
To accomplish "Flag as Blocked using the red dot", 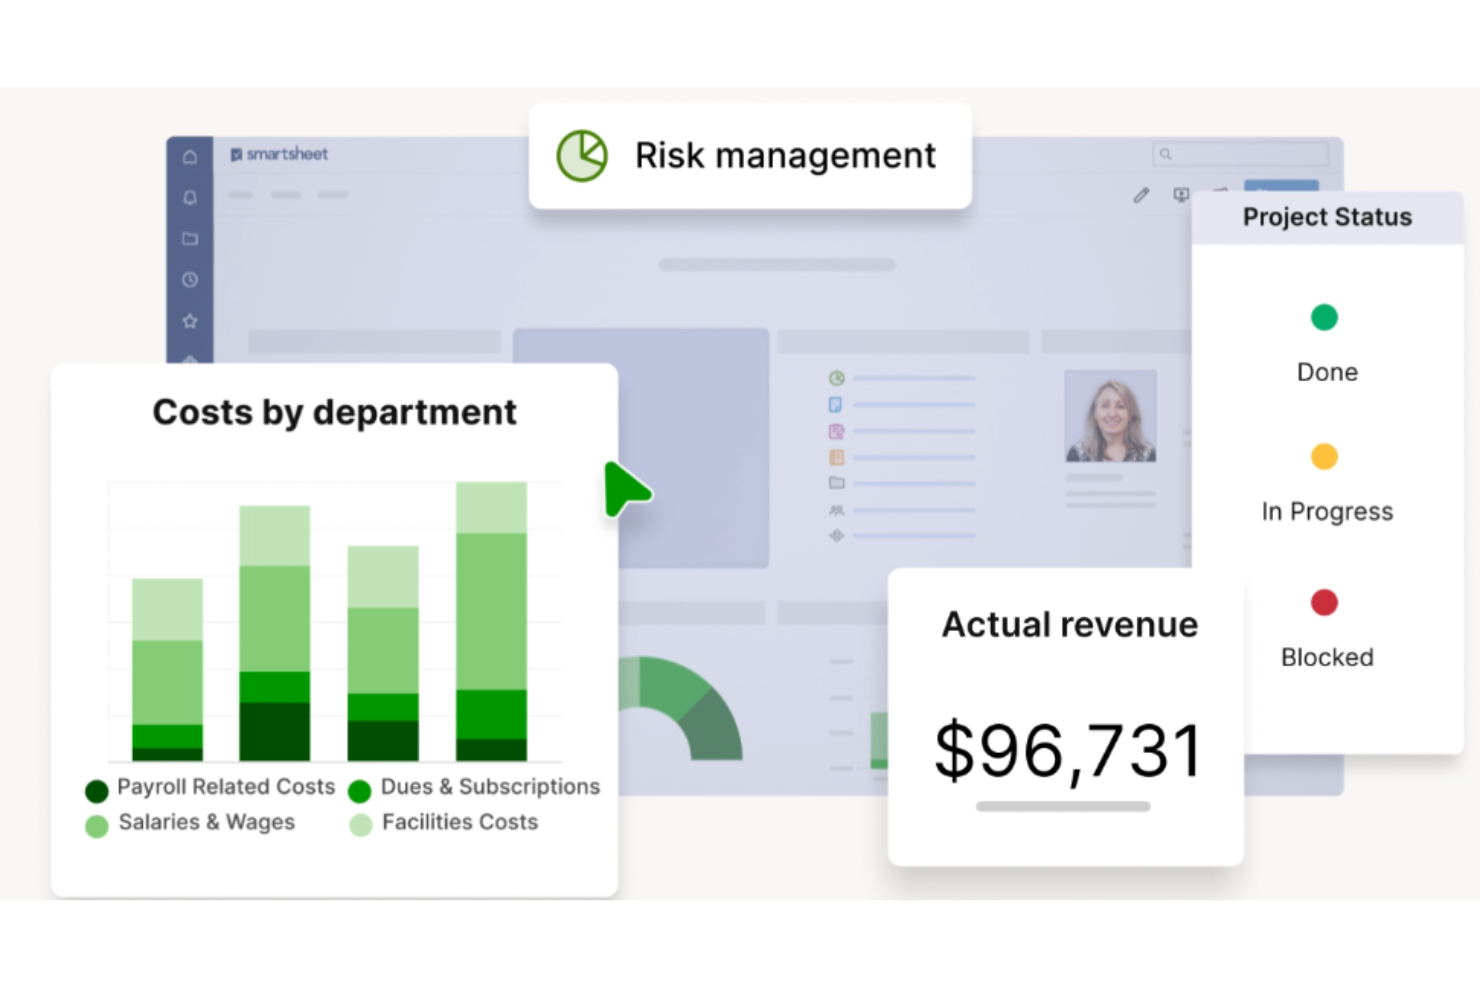I will pos(1324,602).
